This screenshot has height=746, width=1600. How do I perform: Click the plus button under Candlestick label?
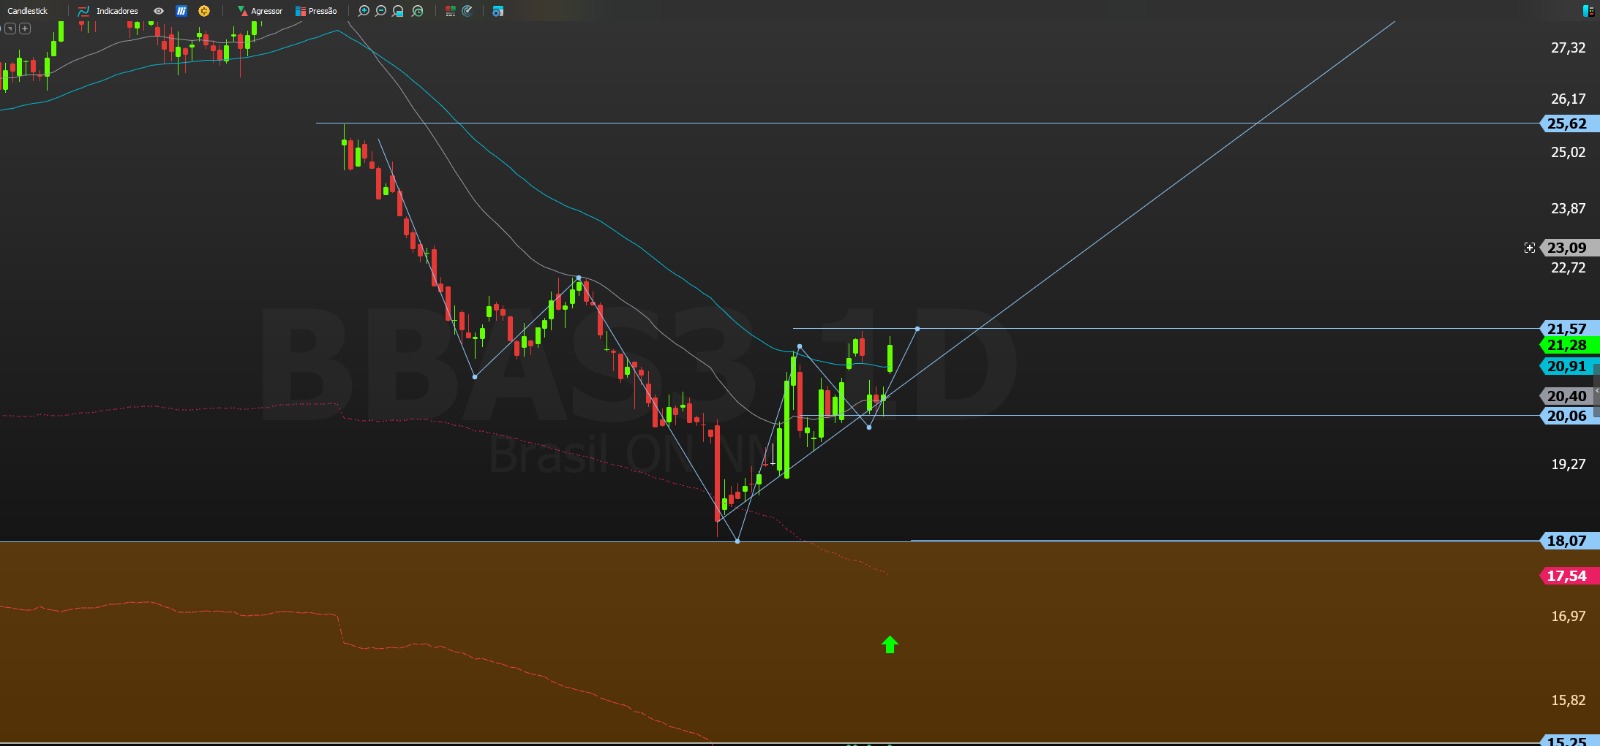tap(25, 28)
